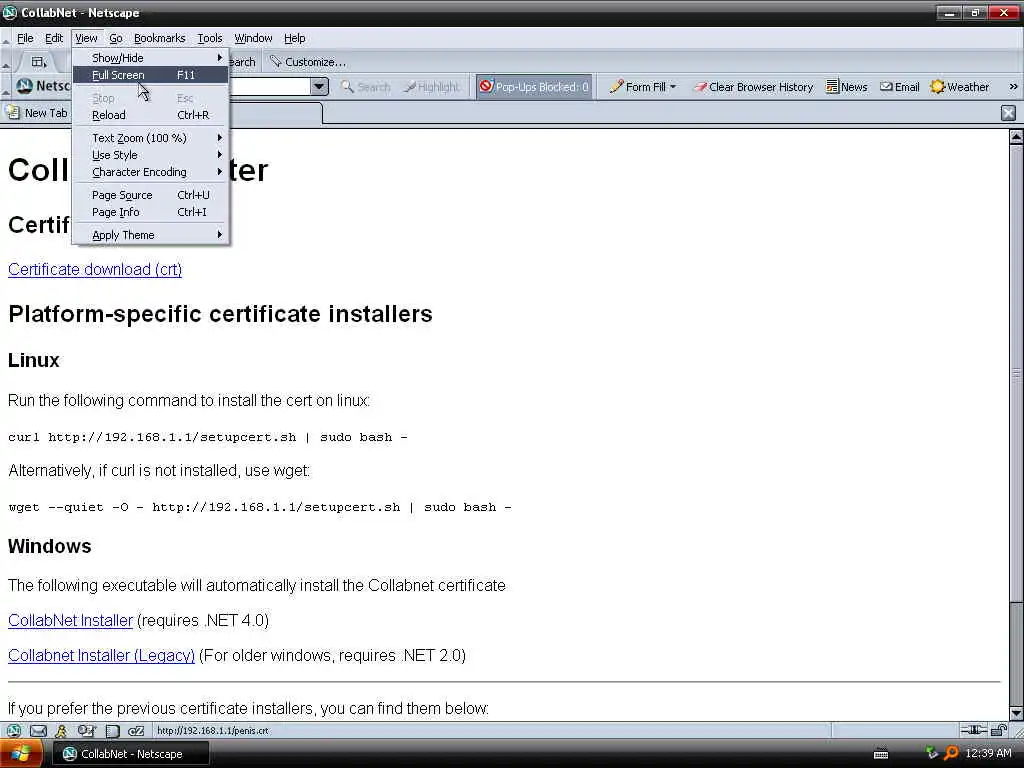The image size is (1024, 768).
Task: Open the Form Fill dropdown arrow
Action: [673, 87]
